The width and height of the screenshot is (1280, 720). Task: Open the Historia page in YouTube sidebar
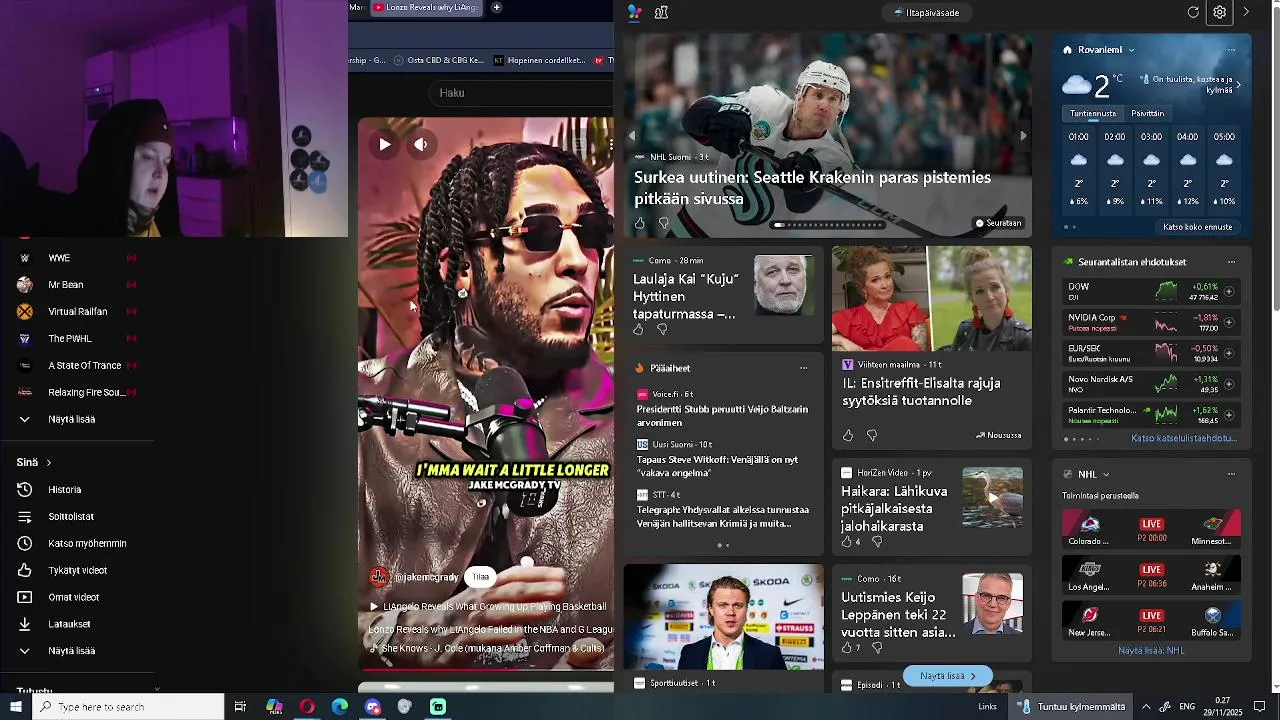(x=64, y=490)
